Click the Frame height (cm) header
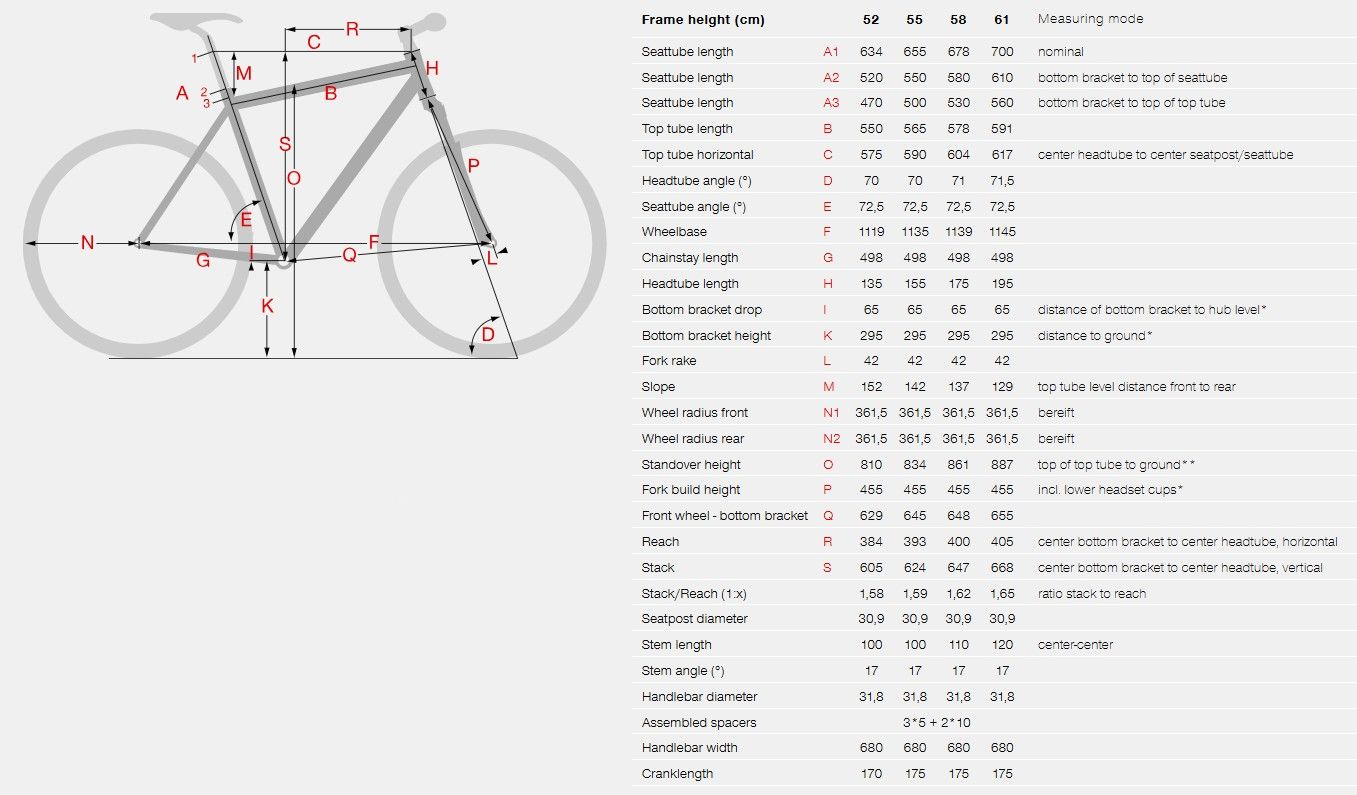The height and width of the screenshot is (795, 1357). point(703,20)
